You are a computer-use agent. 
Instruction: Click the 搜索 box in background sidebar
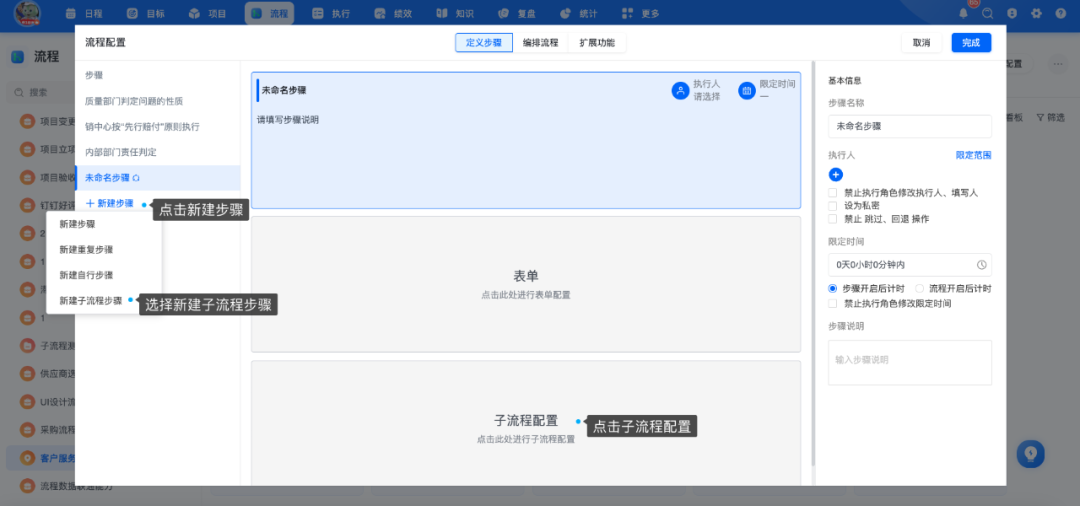coord(41,92)
